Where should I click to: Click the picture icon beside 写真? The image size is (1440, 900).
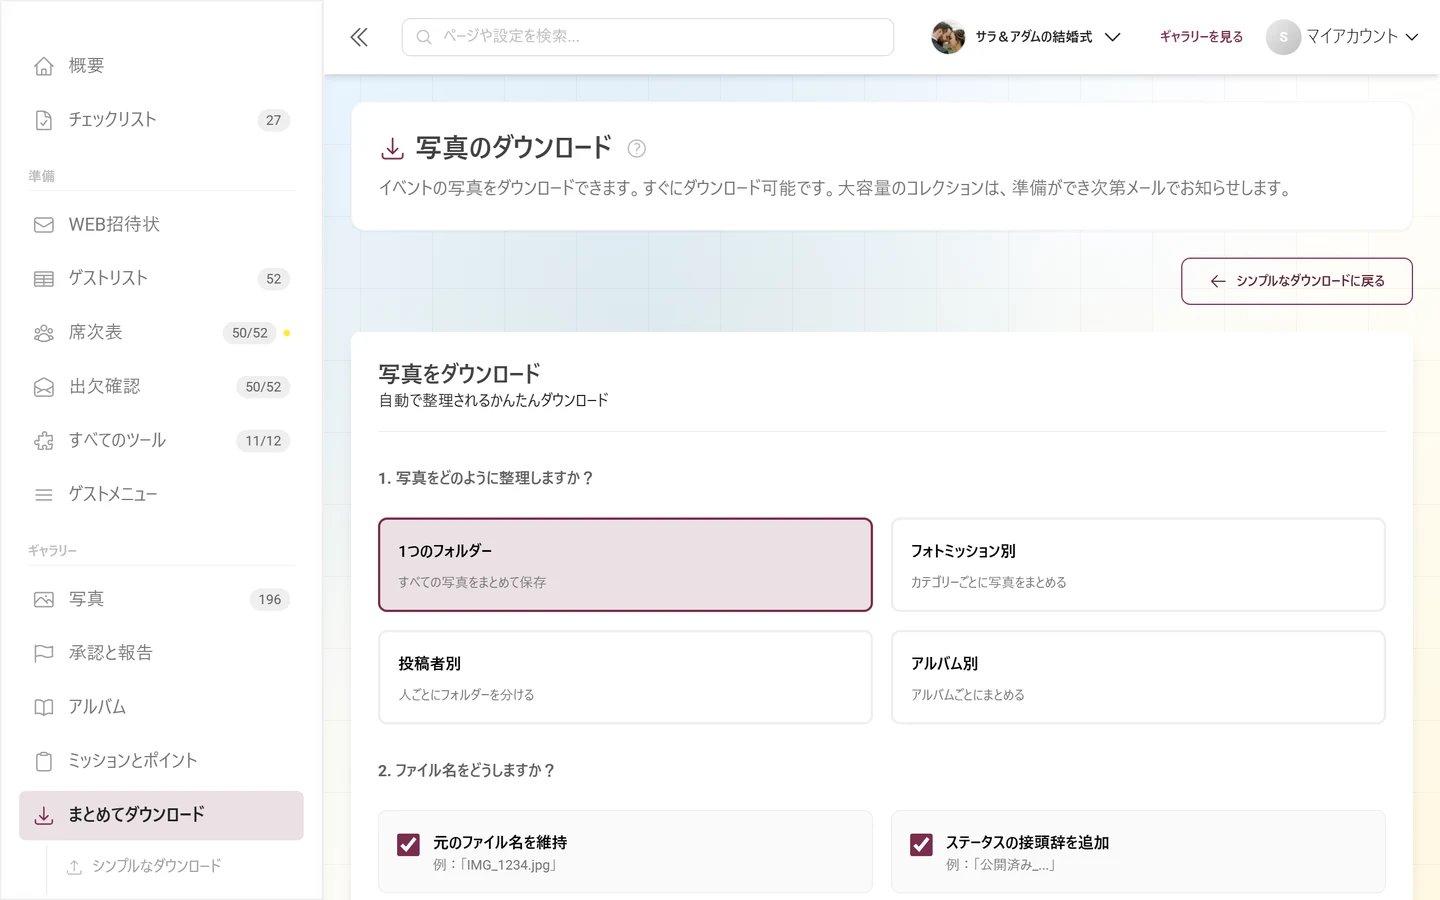coord(44,600)
